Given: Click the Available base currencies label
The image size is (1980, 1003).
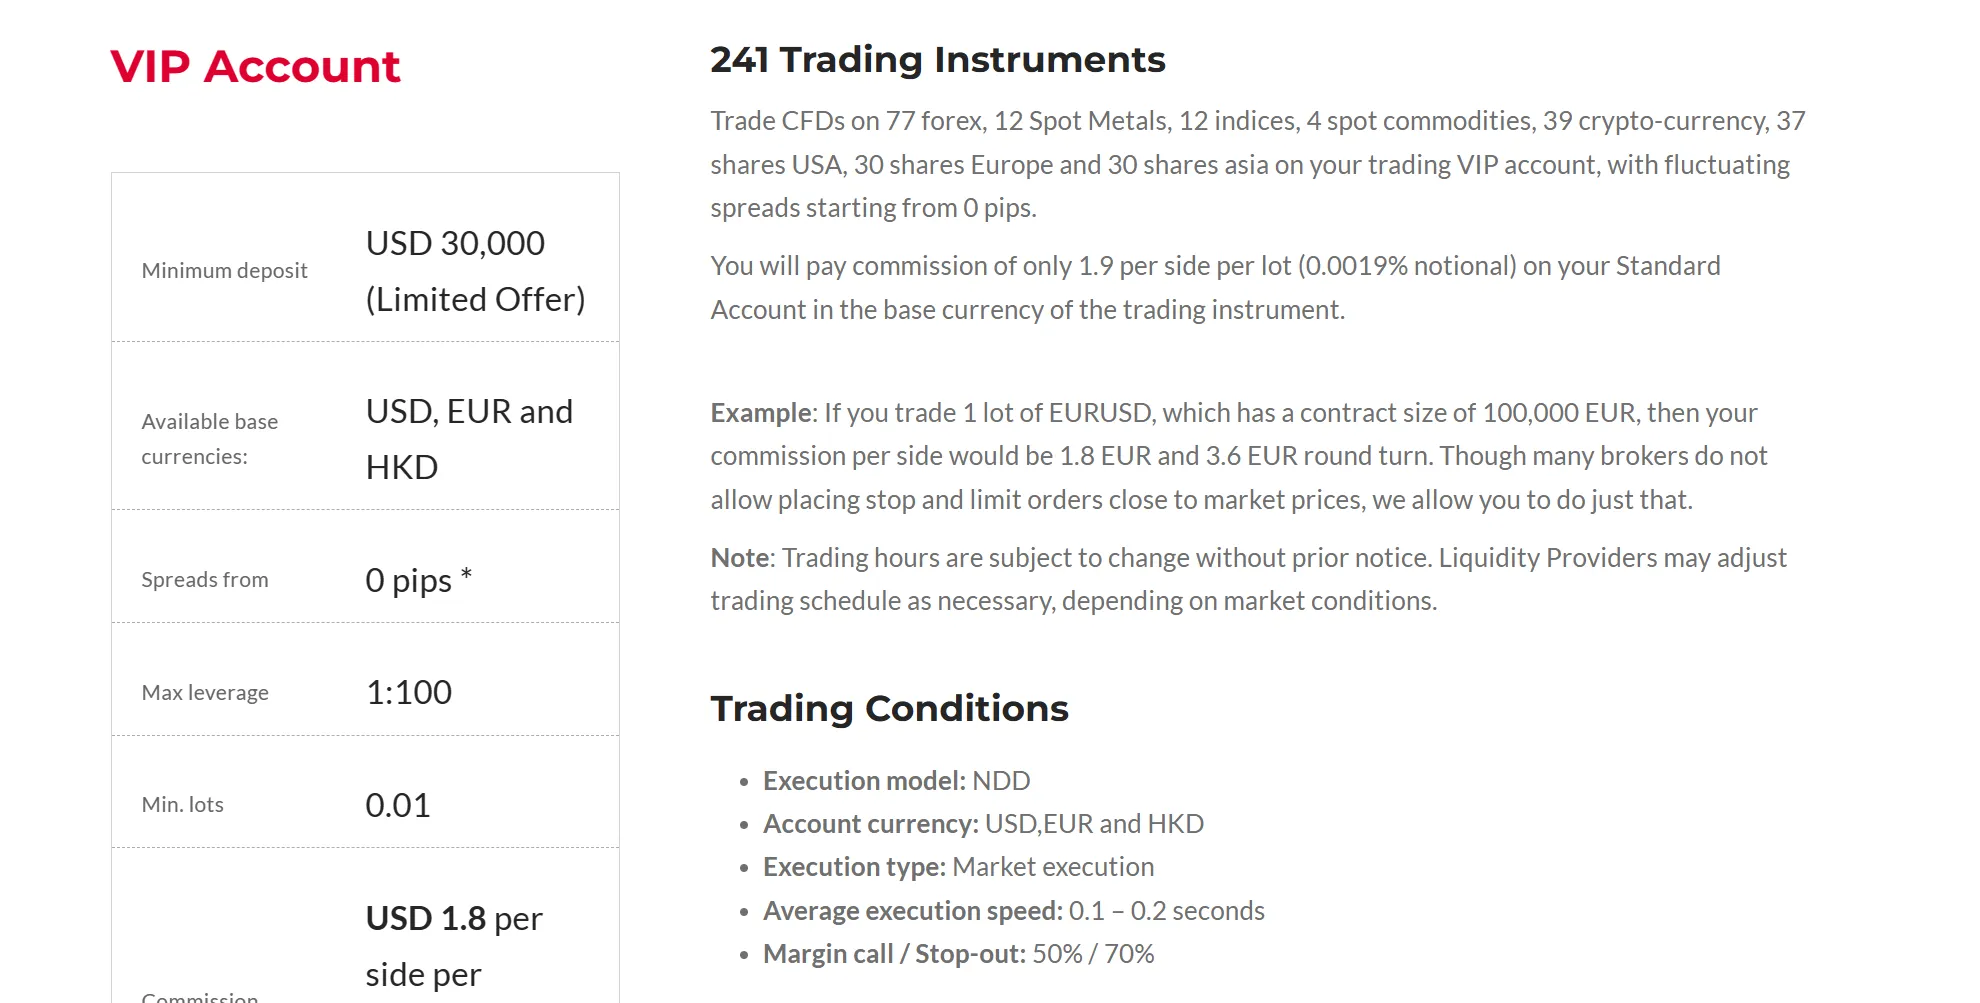Looking at the screenshot, I should 209,439.
